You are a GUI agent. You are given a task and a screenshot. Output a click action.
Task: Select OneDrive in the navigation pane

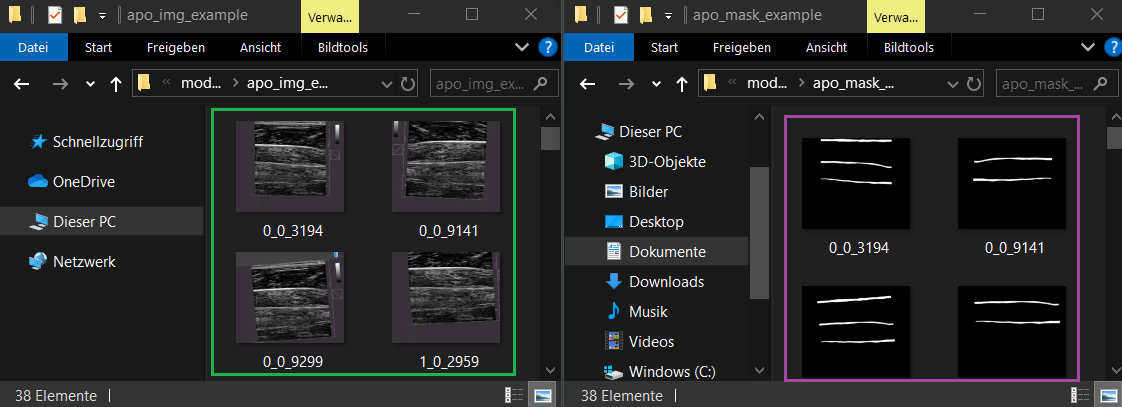[x=83, y=182]
